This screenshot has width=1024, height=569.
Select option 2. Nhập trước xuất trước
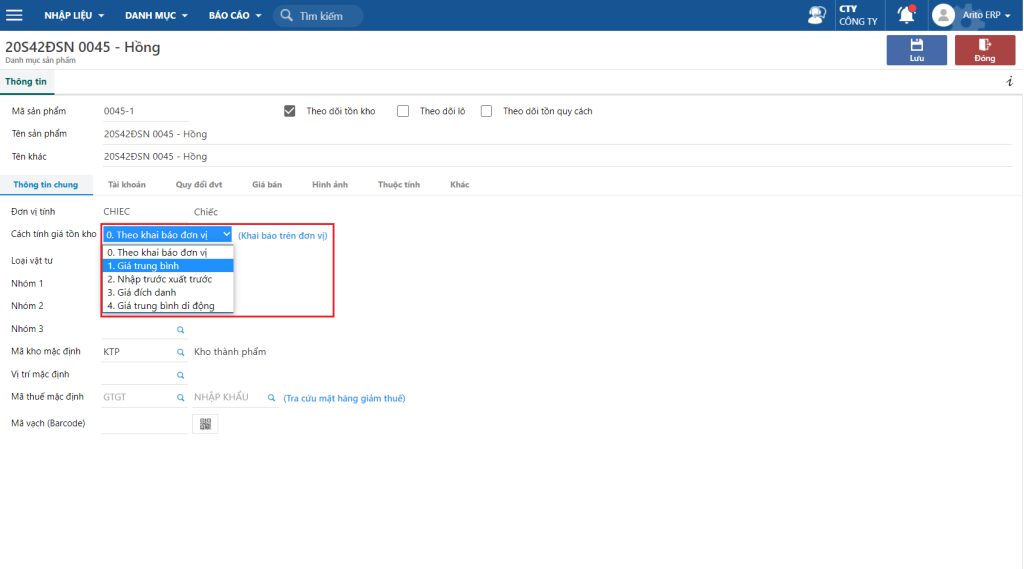pos(168,279)
